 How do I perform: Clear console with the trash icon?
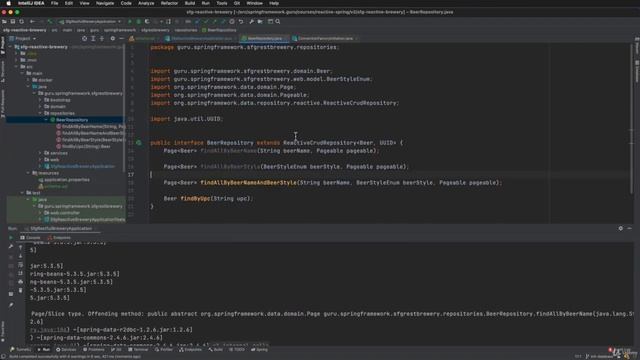click(20, 290)
